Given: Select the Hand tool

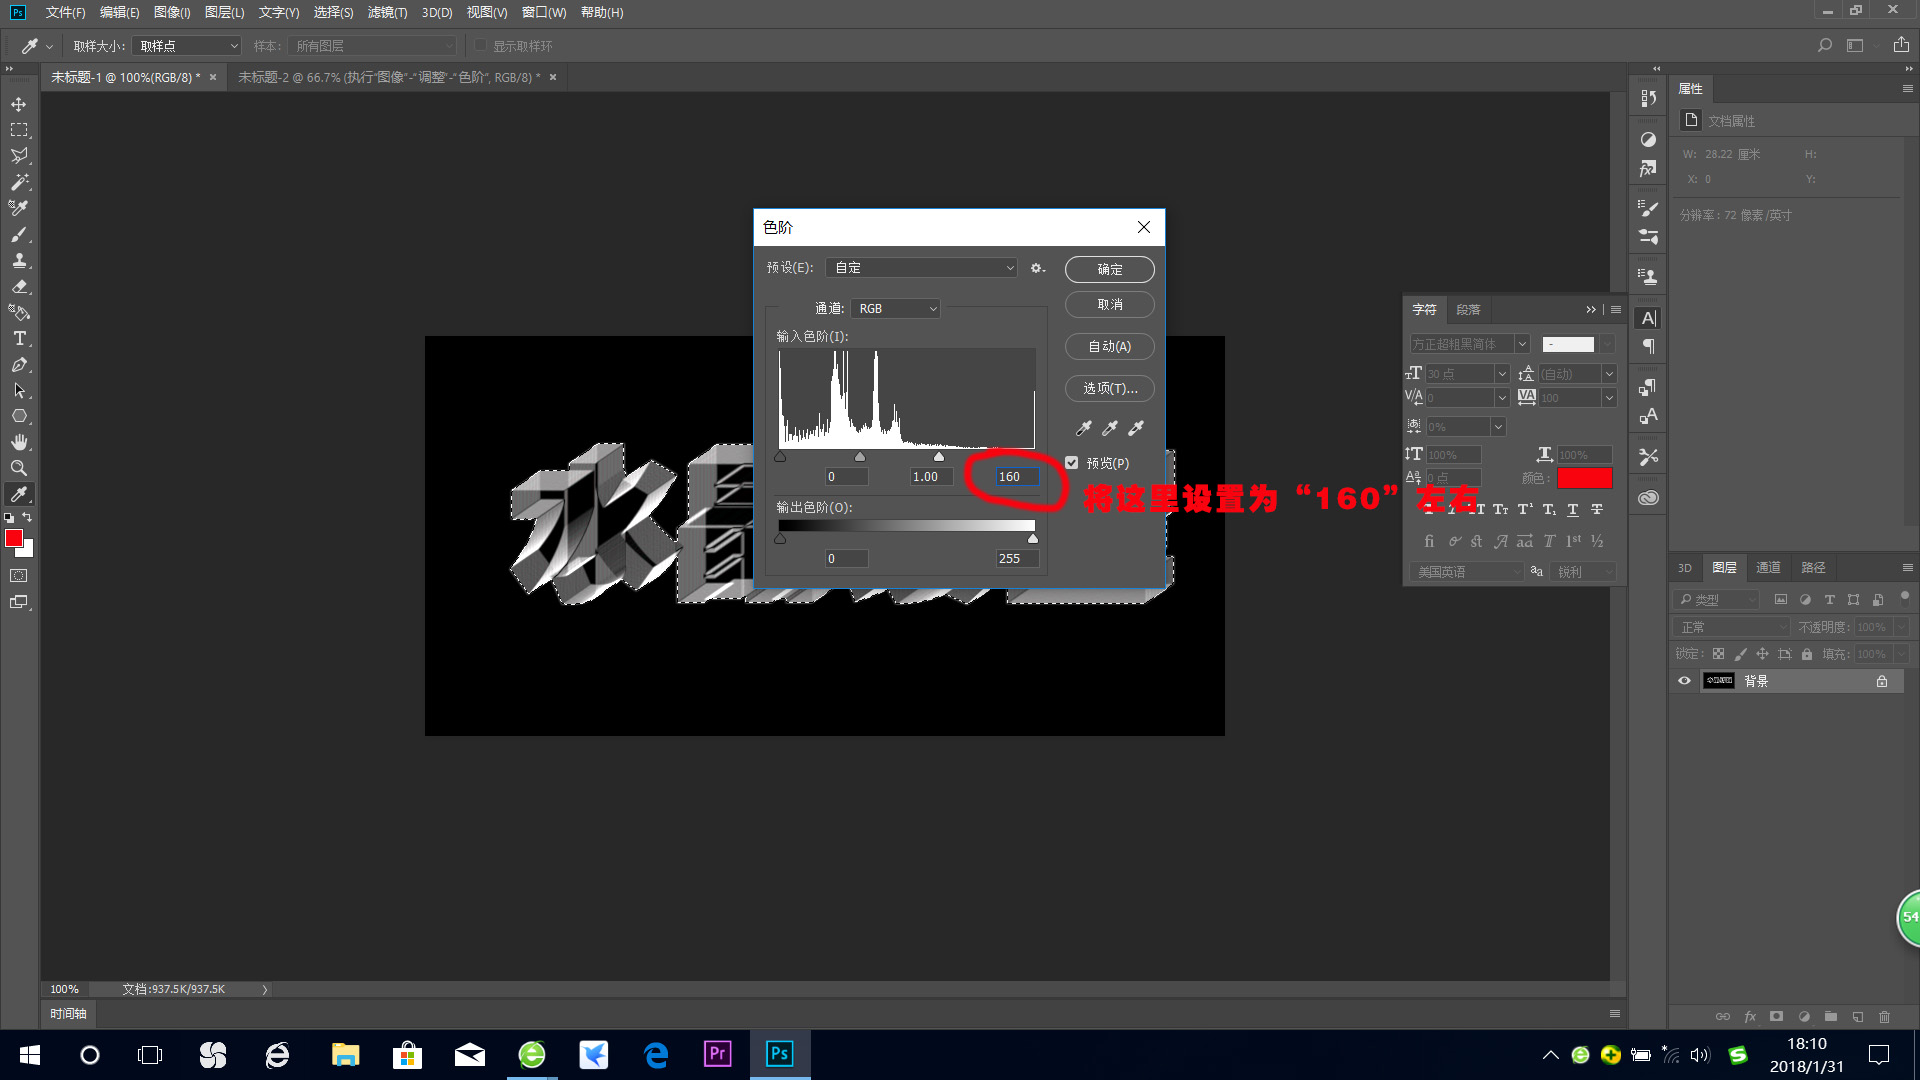Looking at the screenshot, I should coord(19,442).
